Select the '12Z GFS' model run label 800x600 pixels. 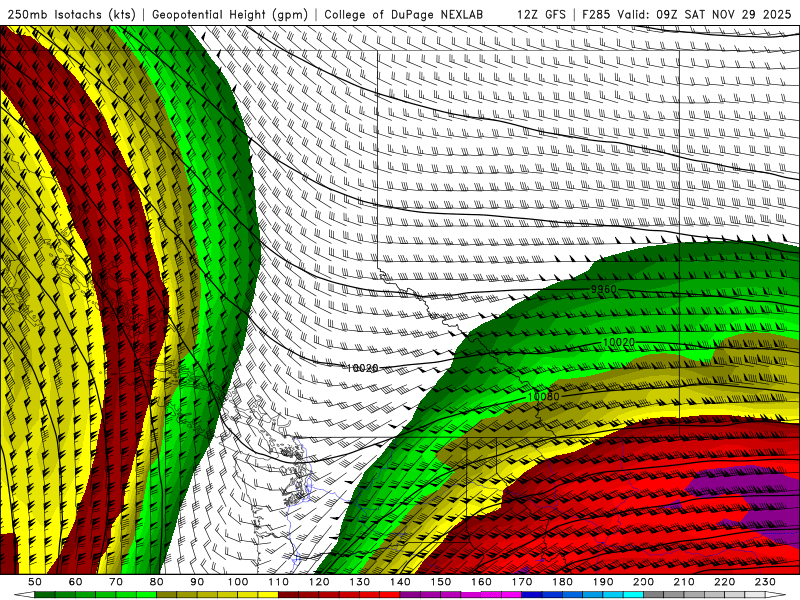[541, 14]
